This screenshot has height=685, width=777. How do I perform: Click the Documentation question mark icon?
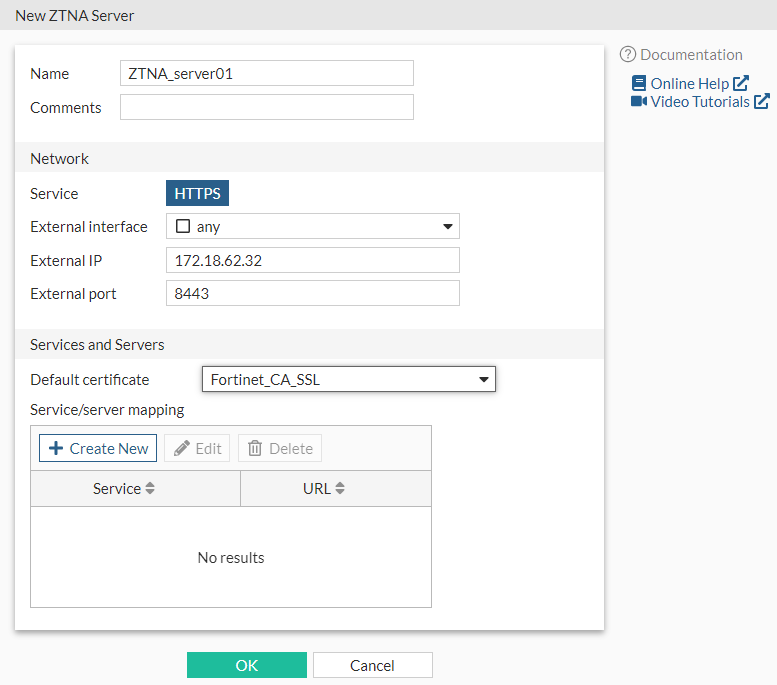(628, 55)
